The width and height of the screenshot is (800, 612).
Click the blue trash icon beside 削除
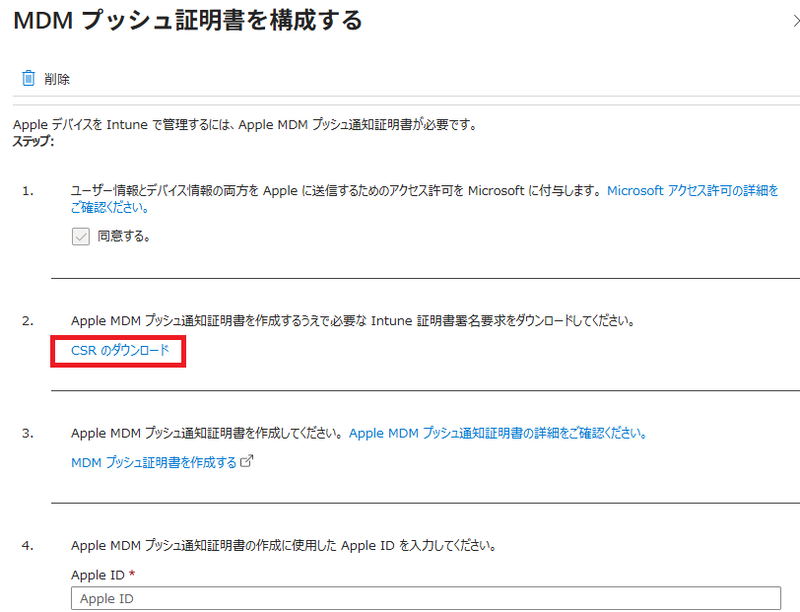click(x=29, y=77)
